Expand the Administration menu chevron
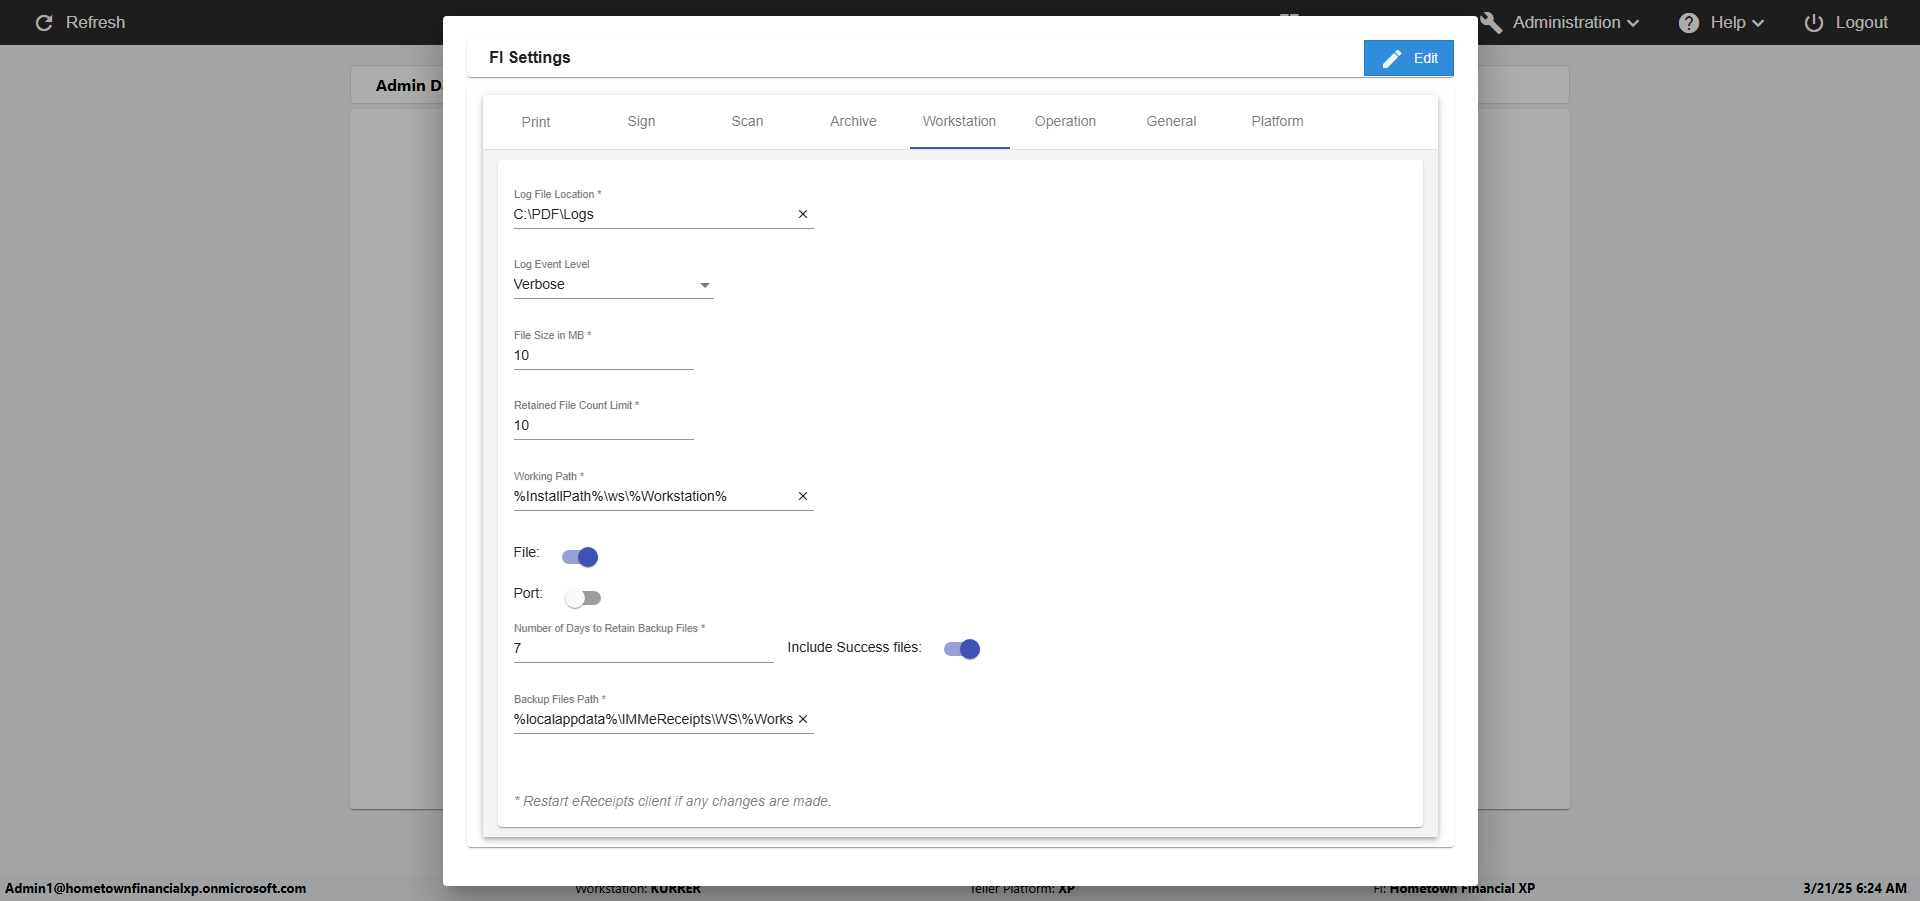The width and height of the screenshot is (1920, 901). click(1633, 23)
